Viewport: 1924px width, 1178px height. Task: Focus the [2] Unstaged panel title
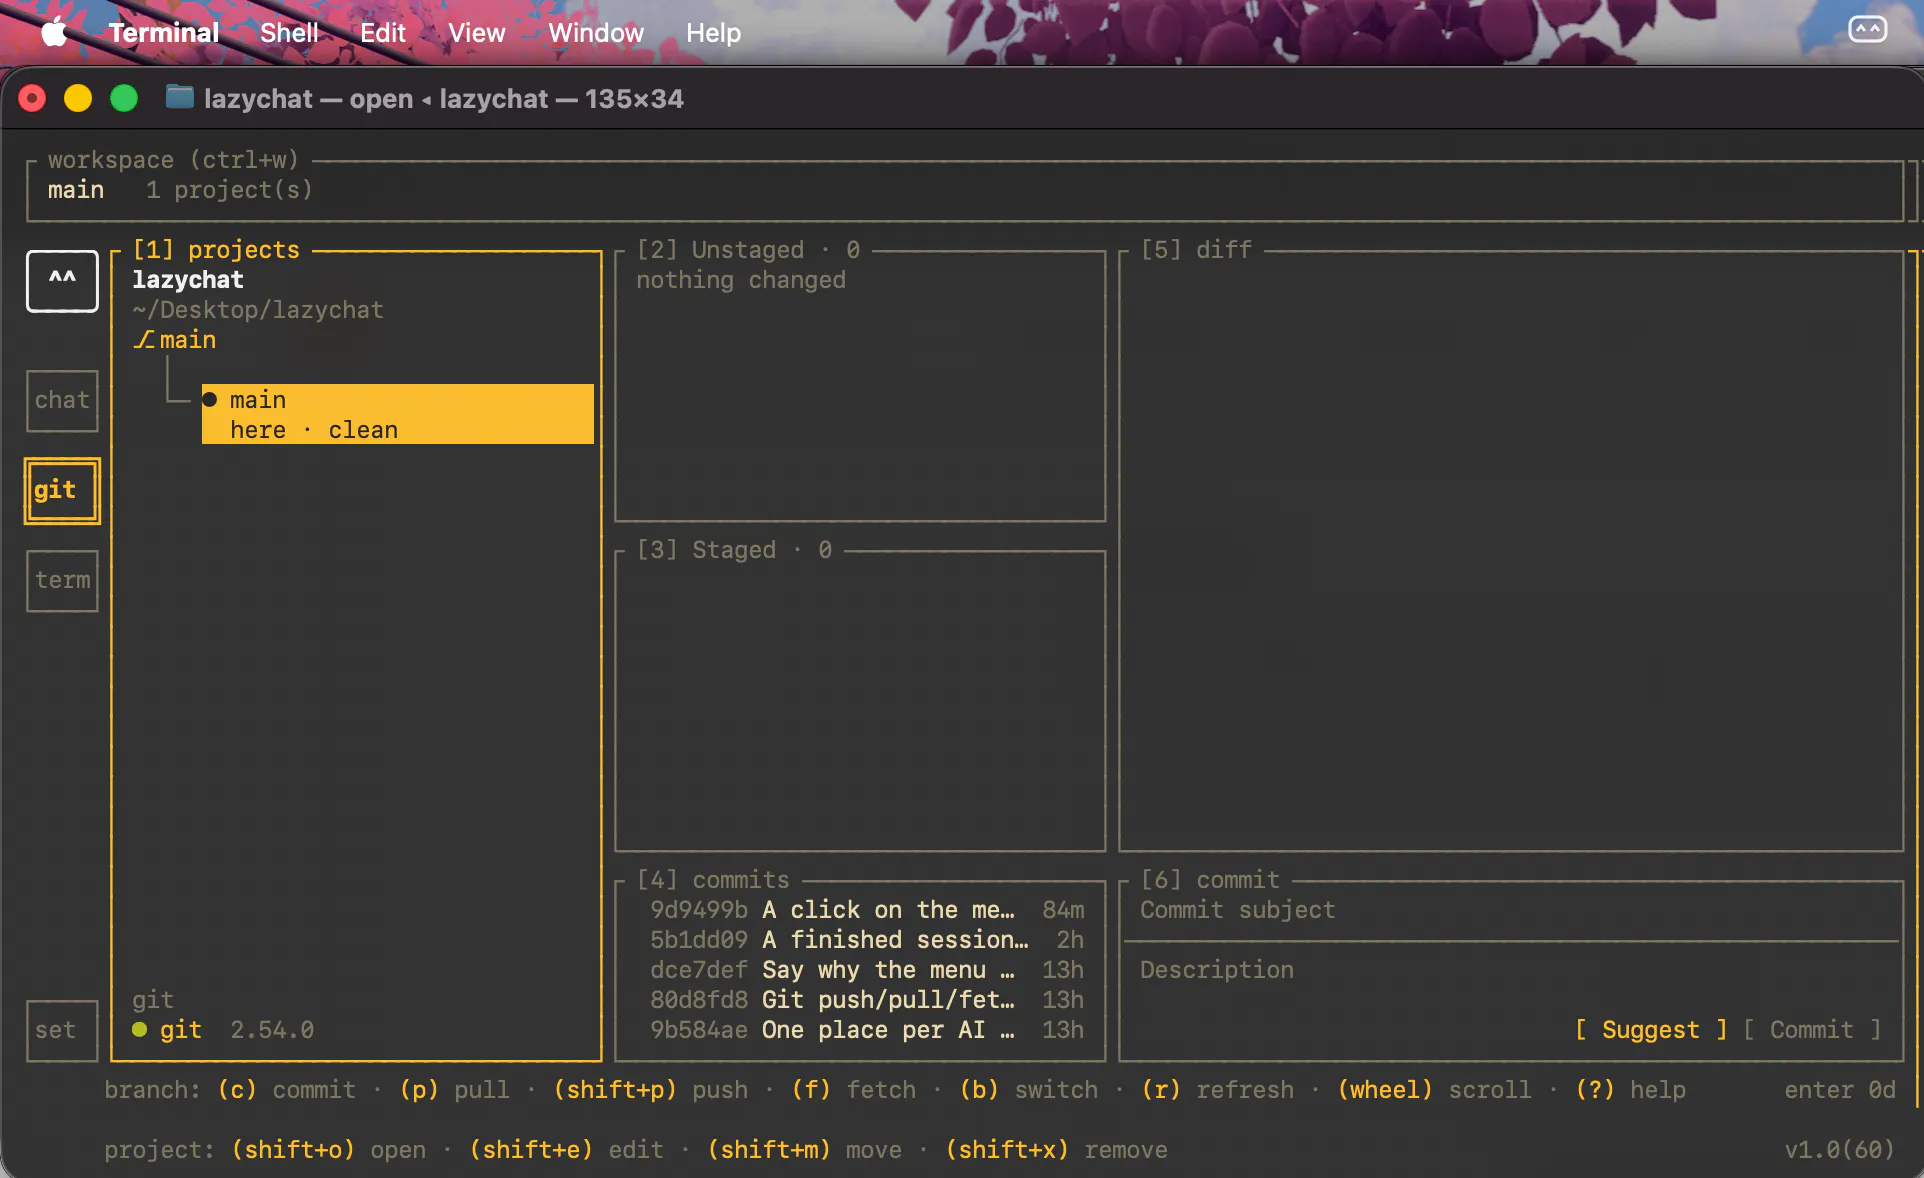748,250
